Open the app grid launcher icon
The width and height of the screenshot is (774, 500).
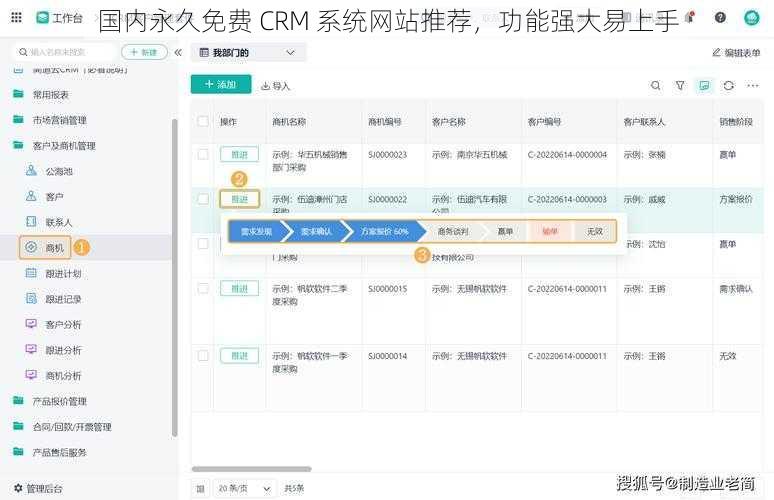pyautogui.click(x=16, y=18)
